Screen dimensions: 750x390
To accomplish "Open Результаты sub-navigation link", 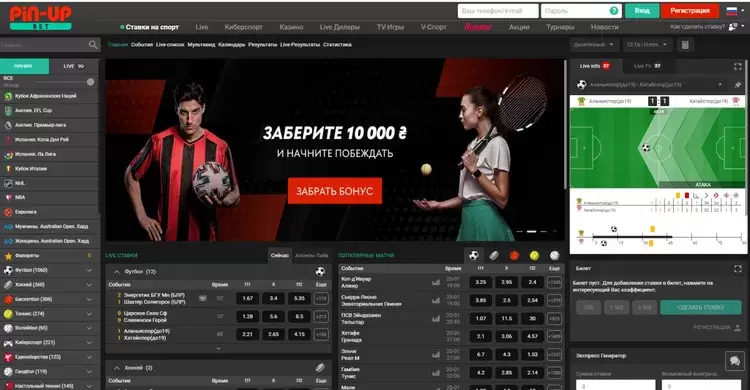I will pos(263,45).
